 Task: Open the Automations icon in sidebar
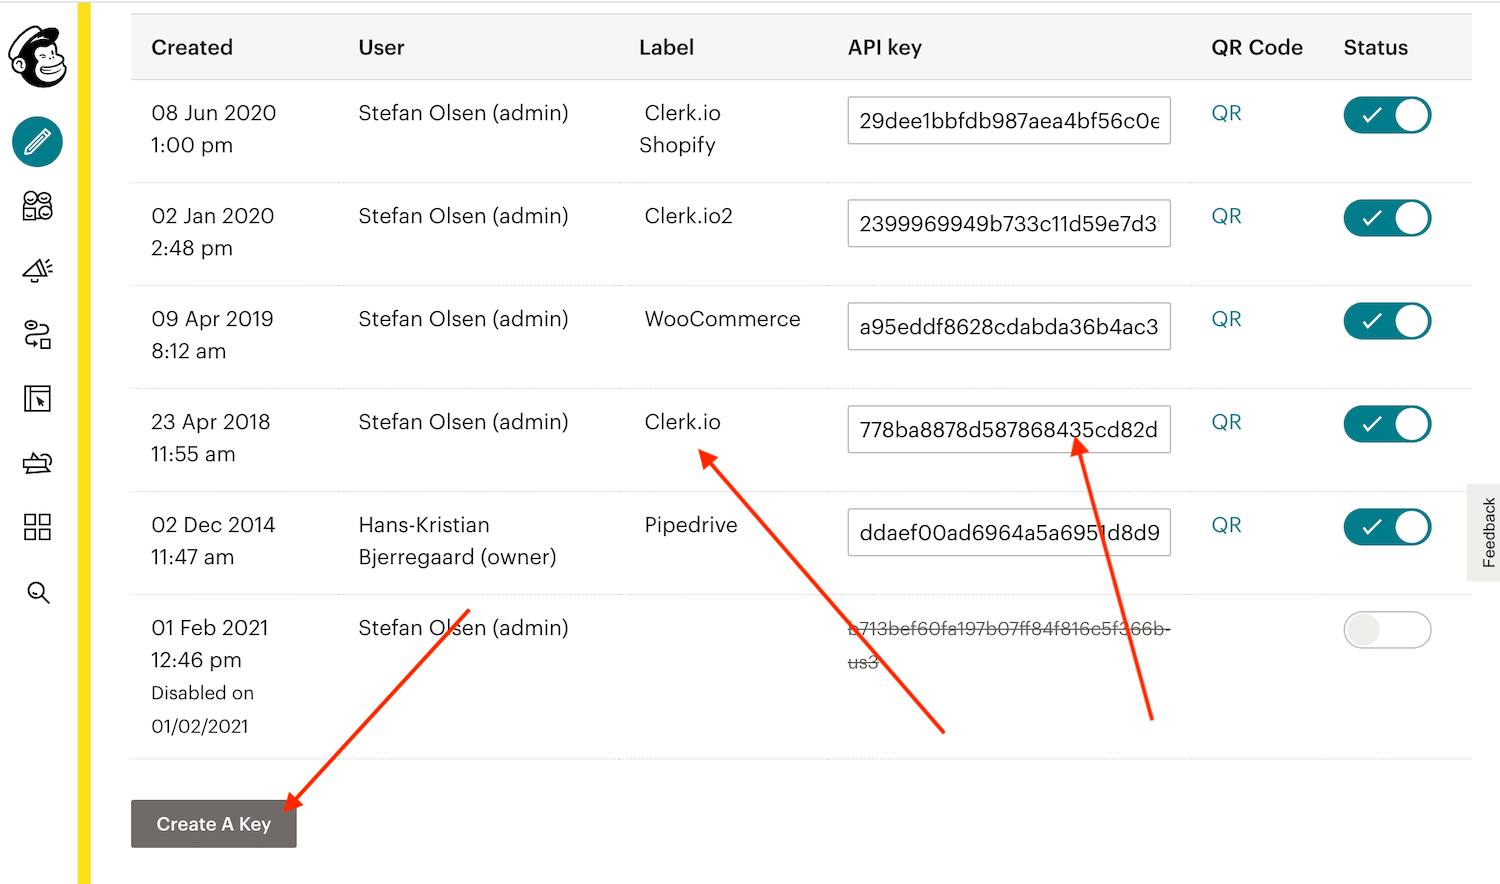click(x=38, y=334)
